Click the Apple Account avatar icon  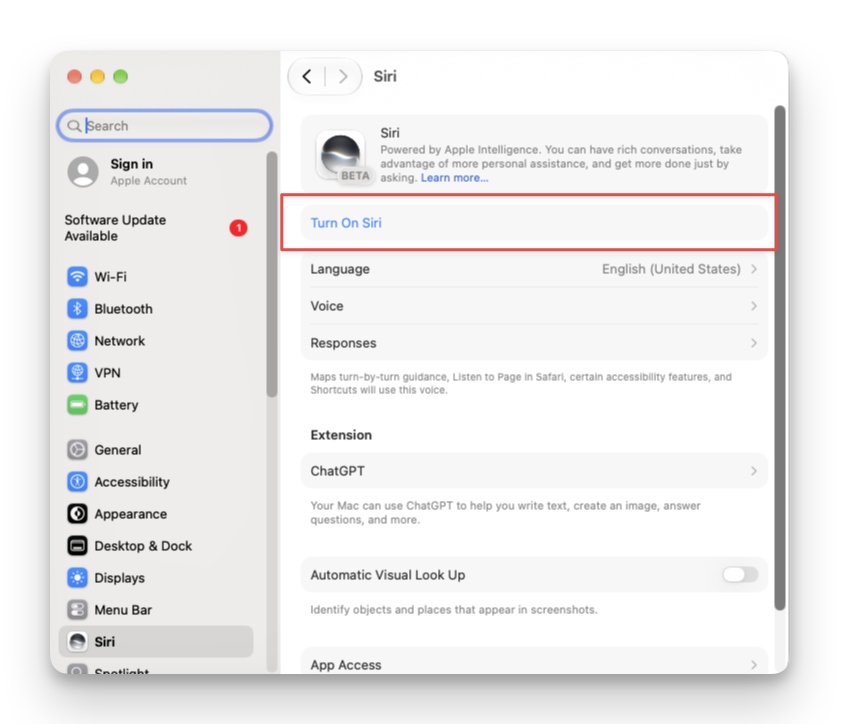point(83,172)
